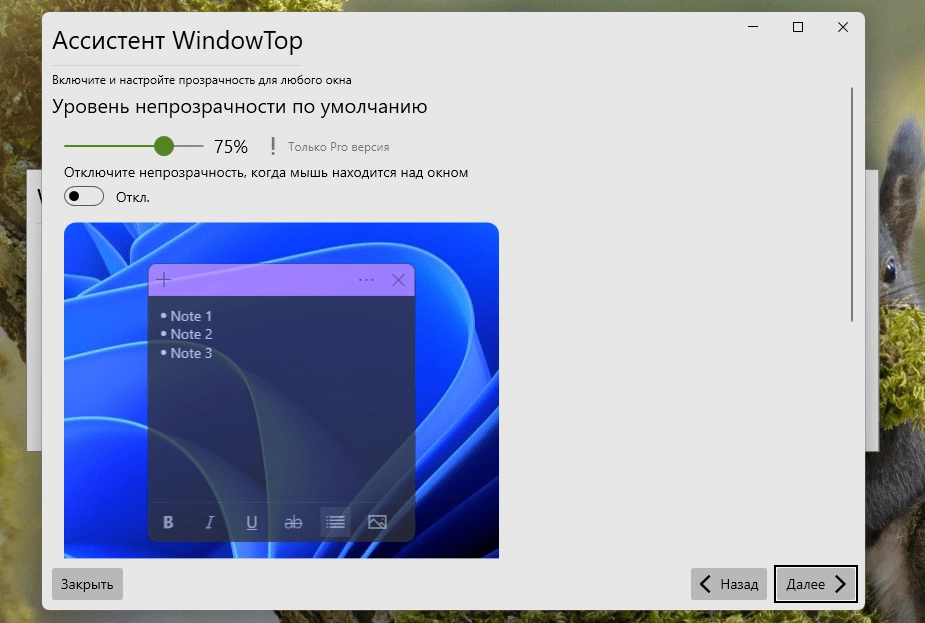The height and width of the screenshot is (623, 925).
Task: Go to the next step with Далее
Action: [815, 584]
